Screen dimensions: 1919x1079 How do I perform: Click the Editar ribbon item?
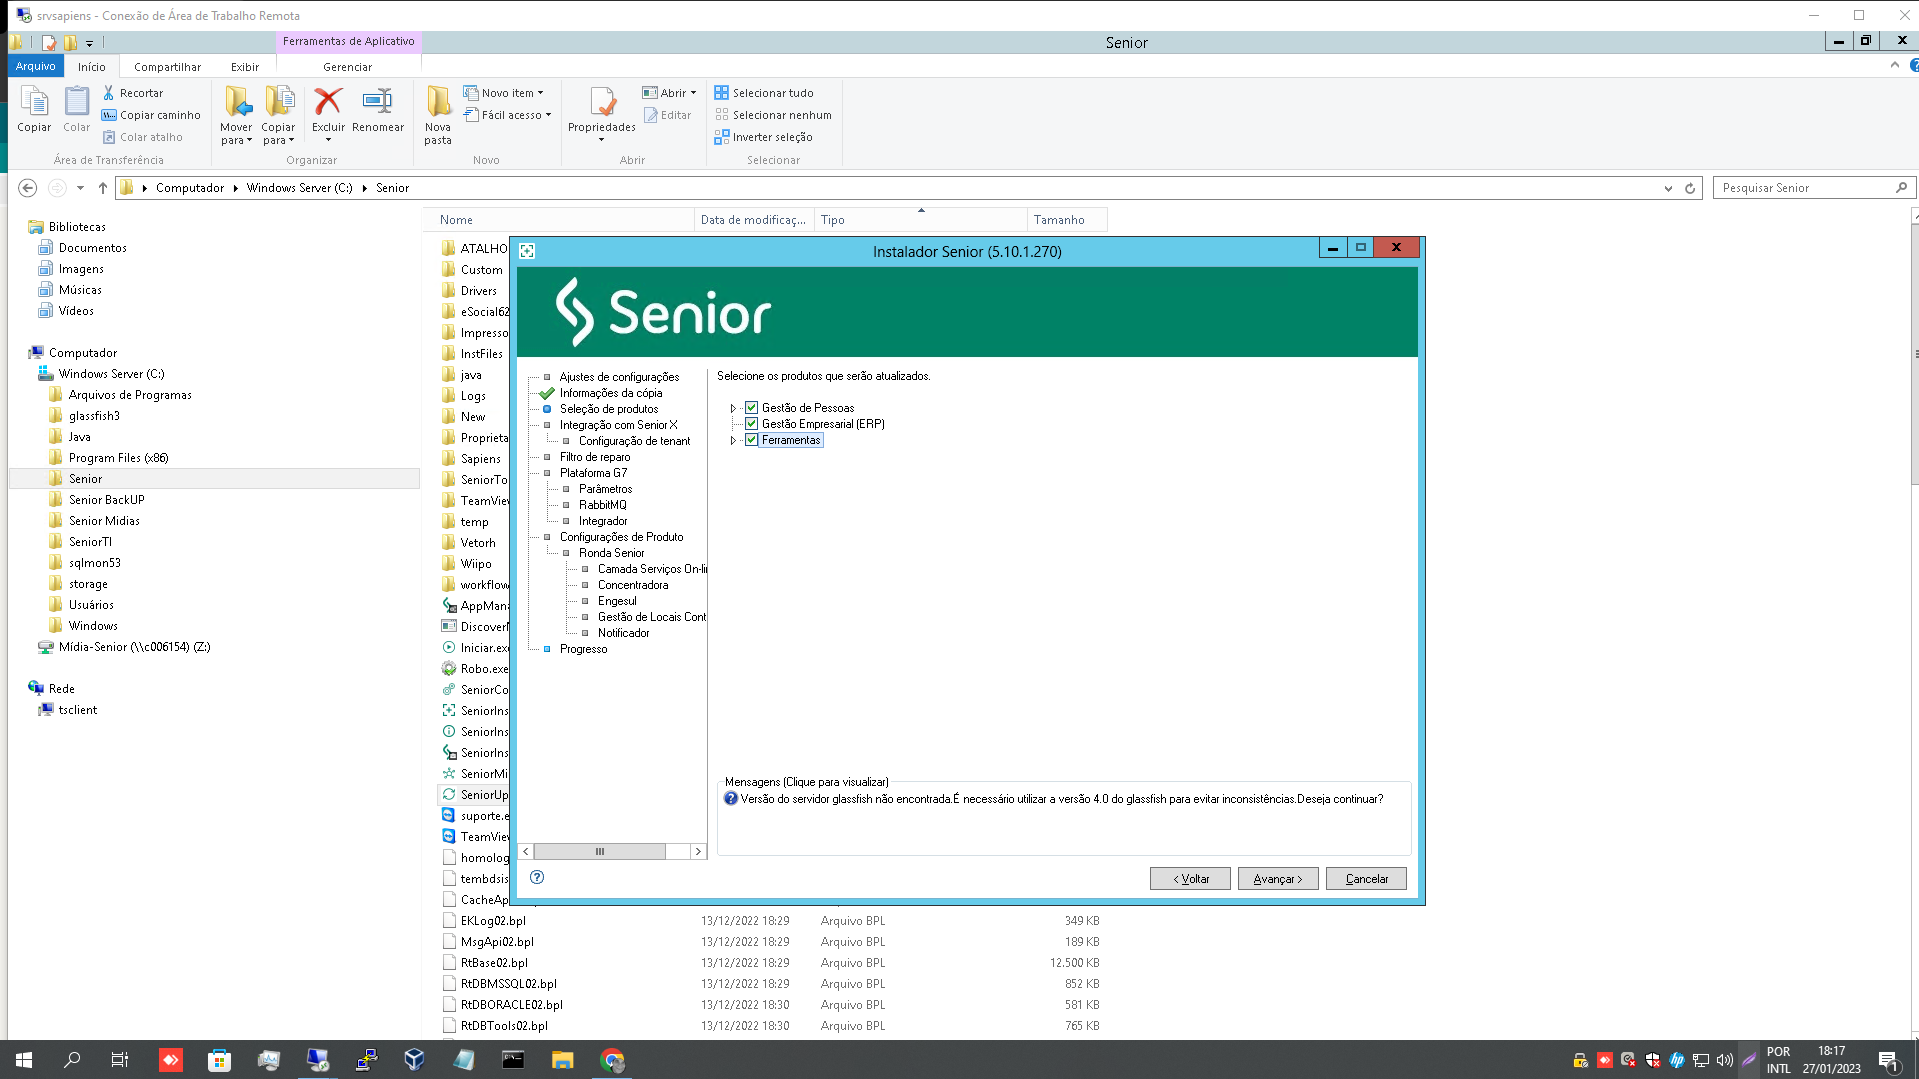coord(668,115)
